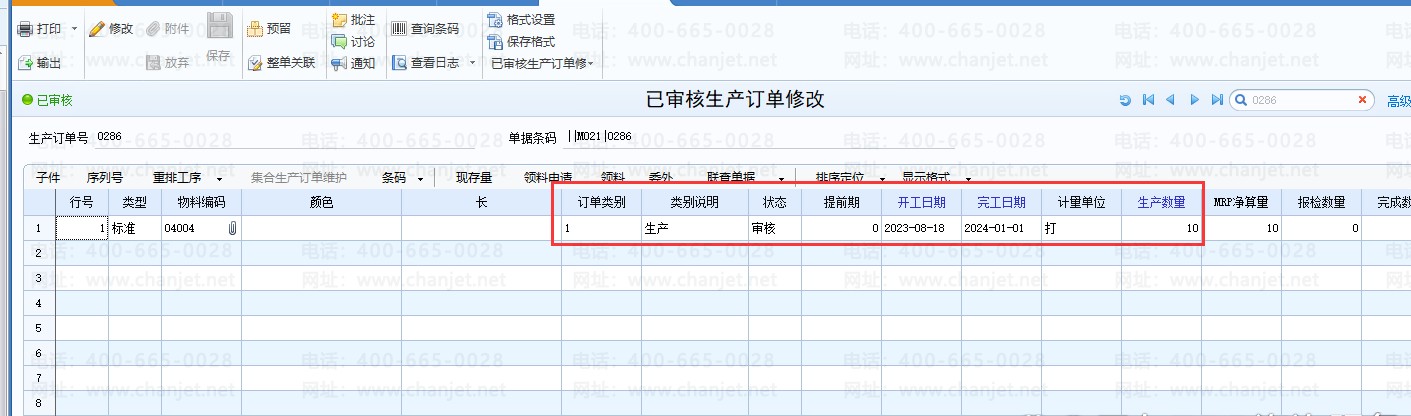This screenshot has height=416, width=1411.
Task: Click the 附件 paperclip toolbar icon
Action: [x=153, y=29]
